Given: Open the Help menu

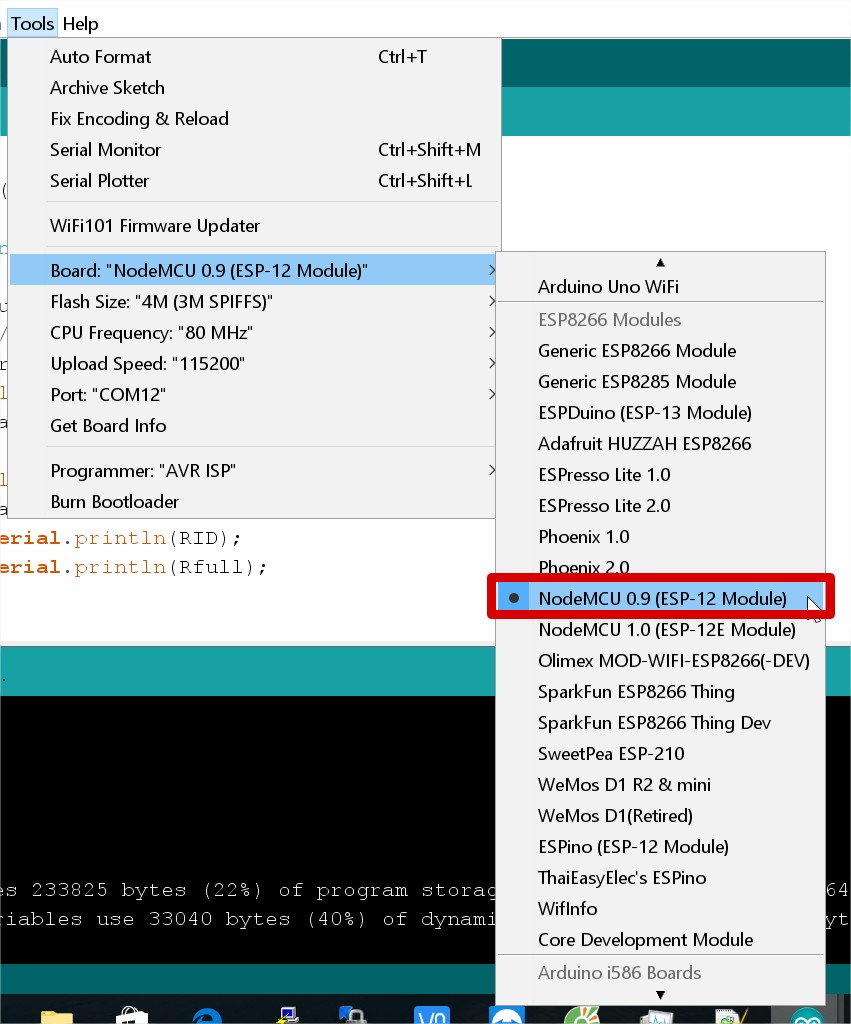Looking at the screenshot, I should (x=80, y=24).
